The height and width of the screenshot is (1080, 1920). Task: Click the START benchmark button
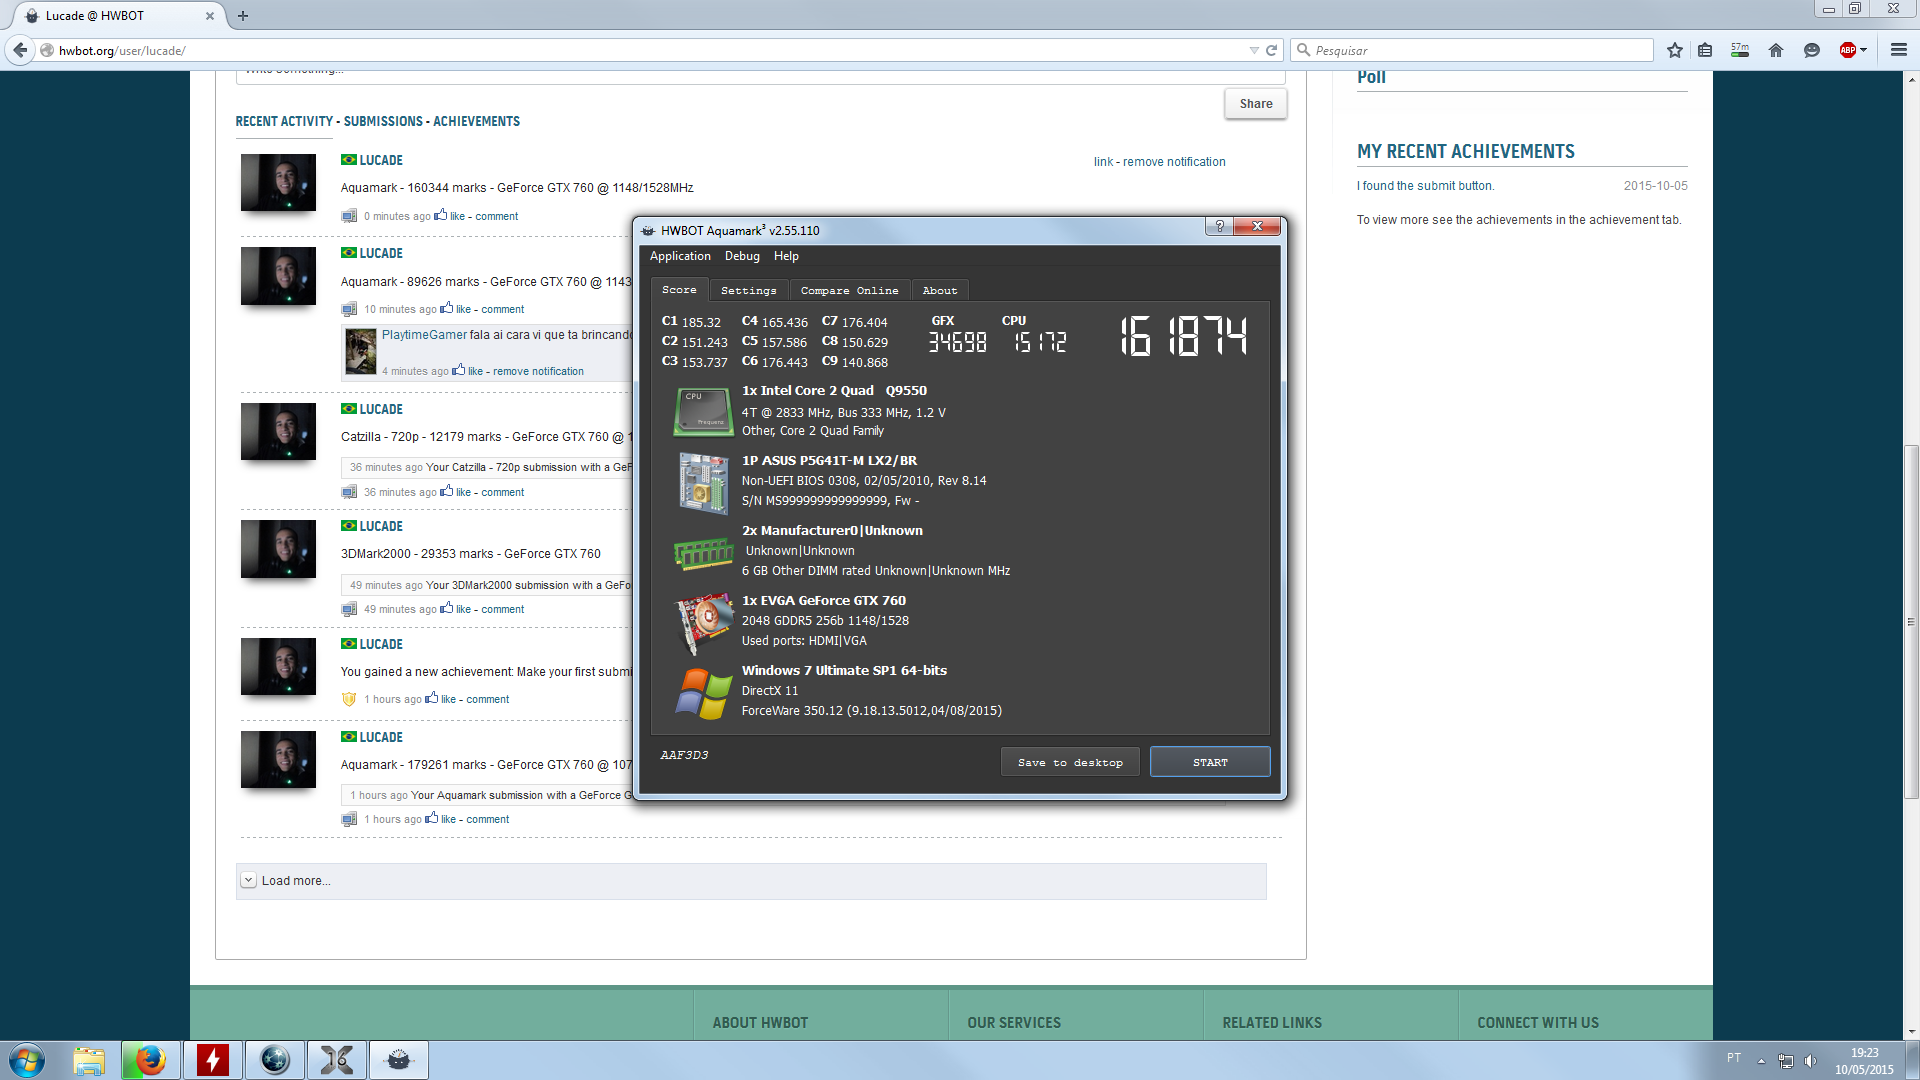(1210, 762)
